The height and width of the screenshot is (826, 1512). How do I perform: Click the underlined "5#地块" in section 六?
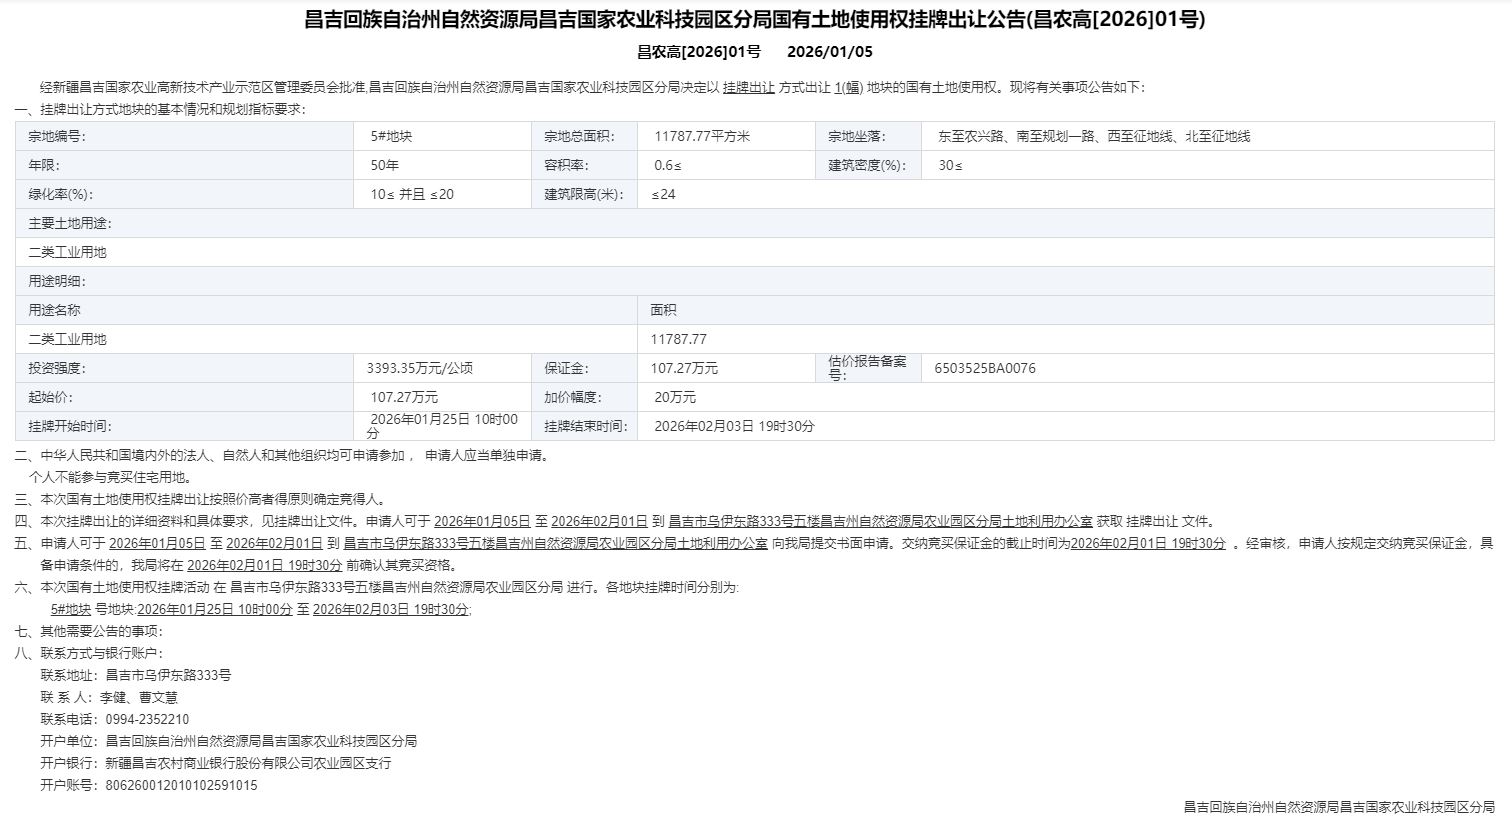coord(71,609)
